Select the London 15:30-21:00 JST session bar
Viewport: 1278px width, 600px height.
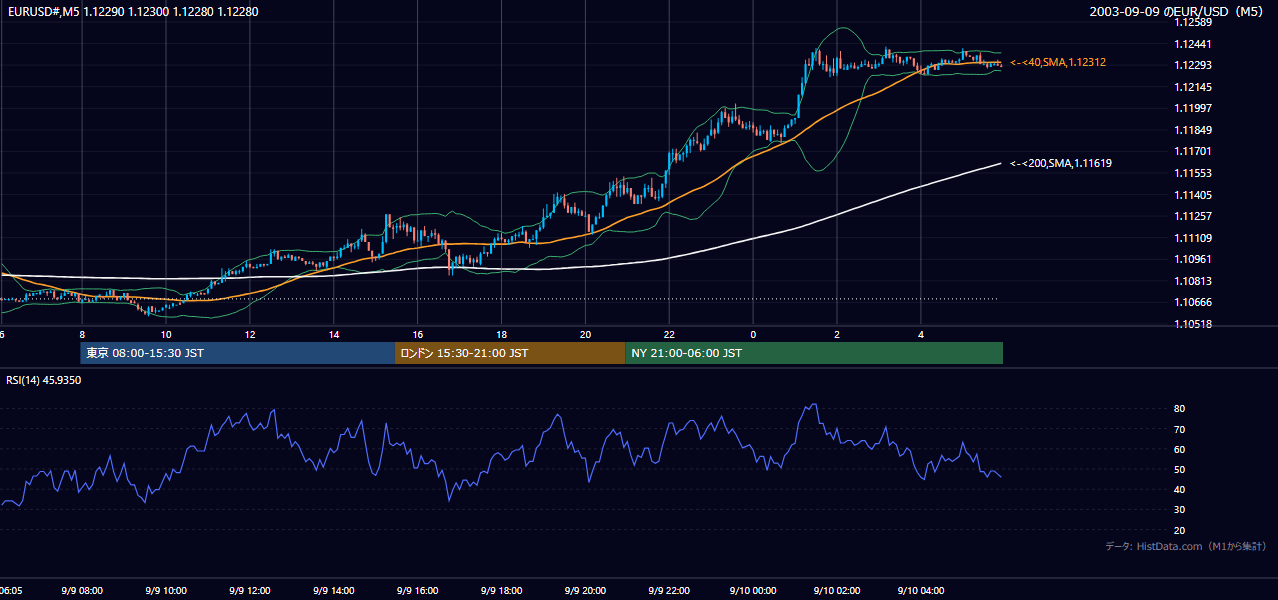510,353
